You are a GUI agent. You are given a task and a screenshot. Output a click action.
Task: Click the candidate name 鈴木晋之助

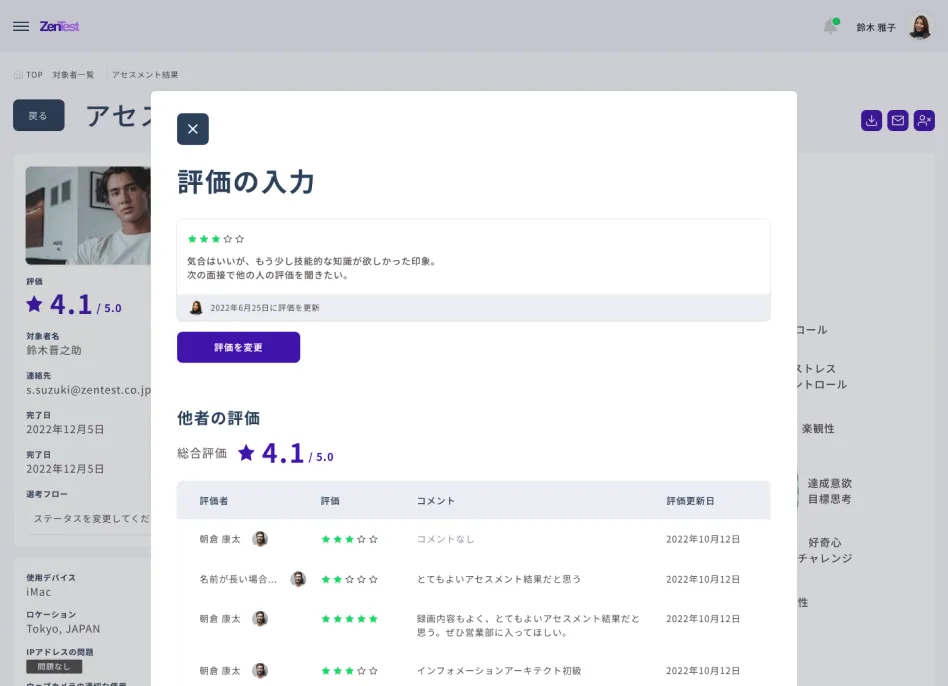coord(54,350)
